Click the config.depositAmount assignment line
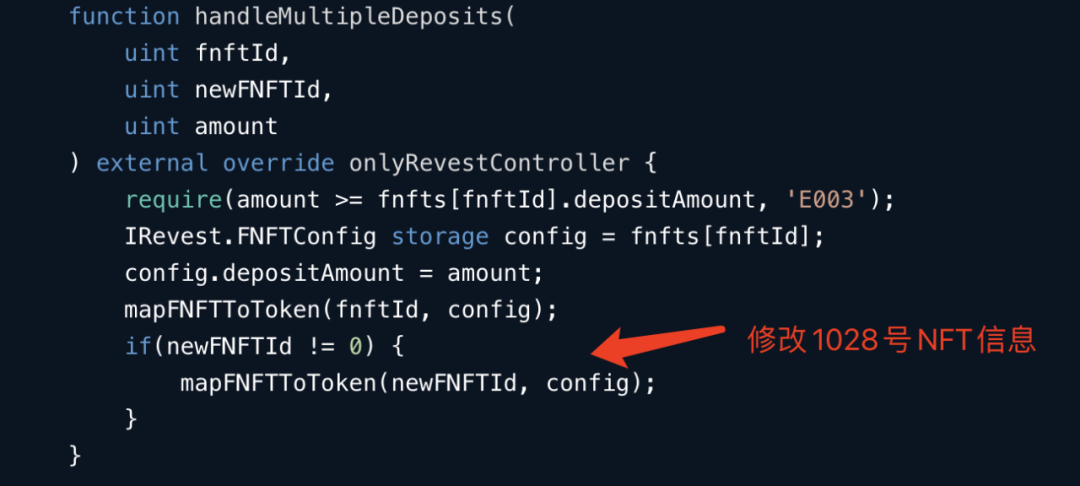This screenshot has width=1080, height=486. [334, 274]
